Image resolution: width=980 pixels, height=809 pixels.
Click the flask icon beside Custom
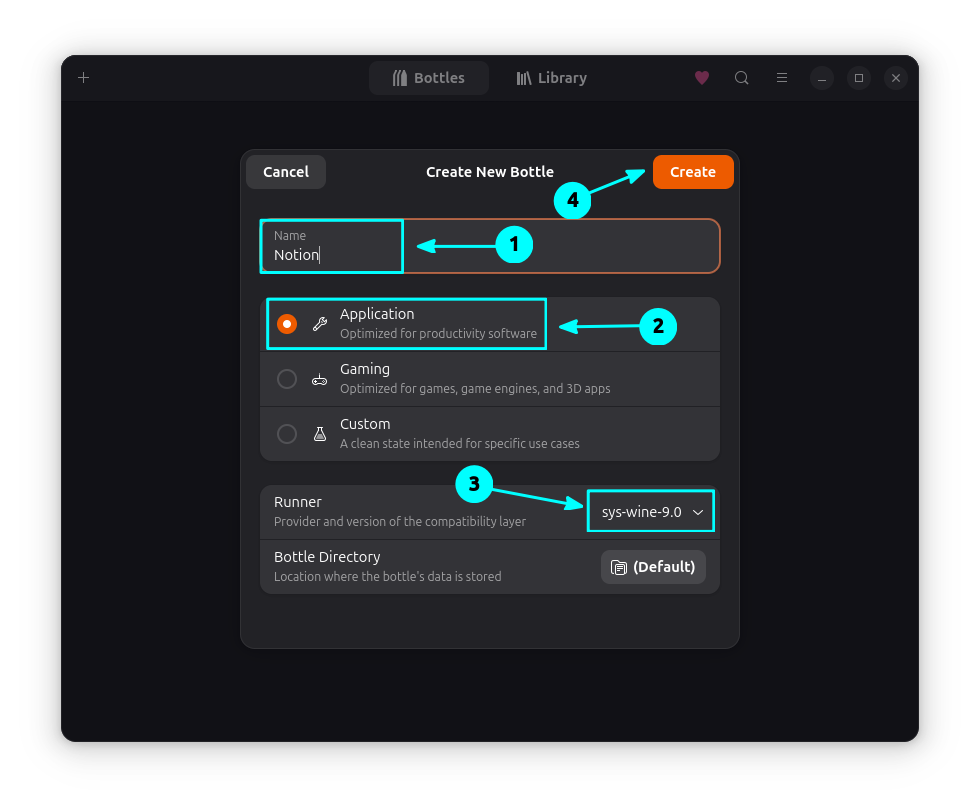(320, 434)
